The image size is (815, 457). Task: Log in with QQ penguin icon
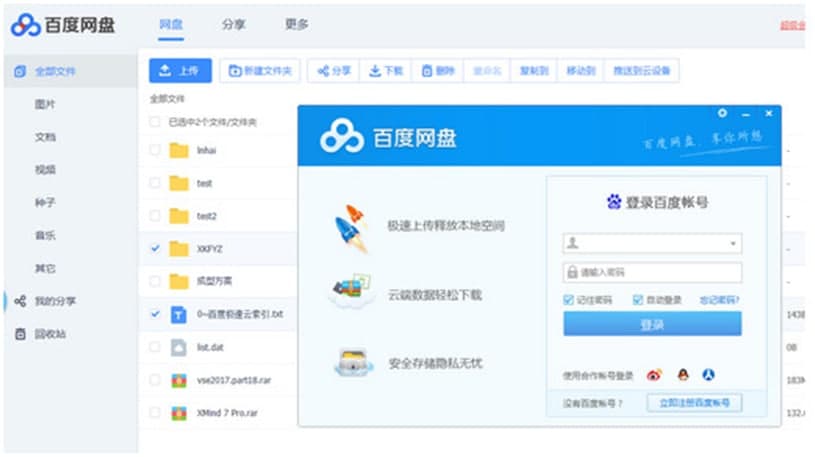[x=683, y=374]
